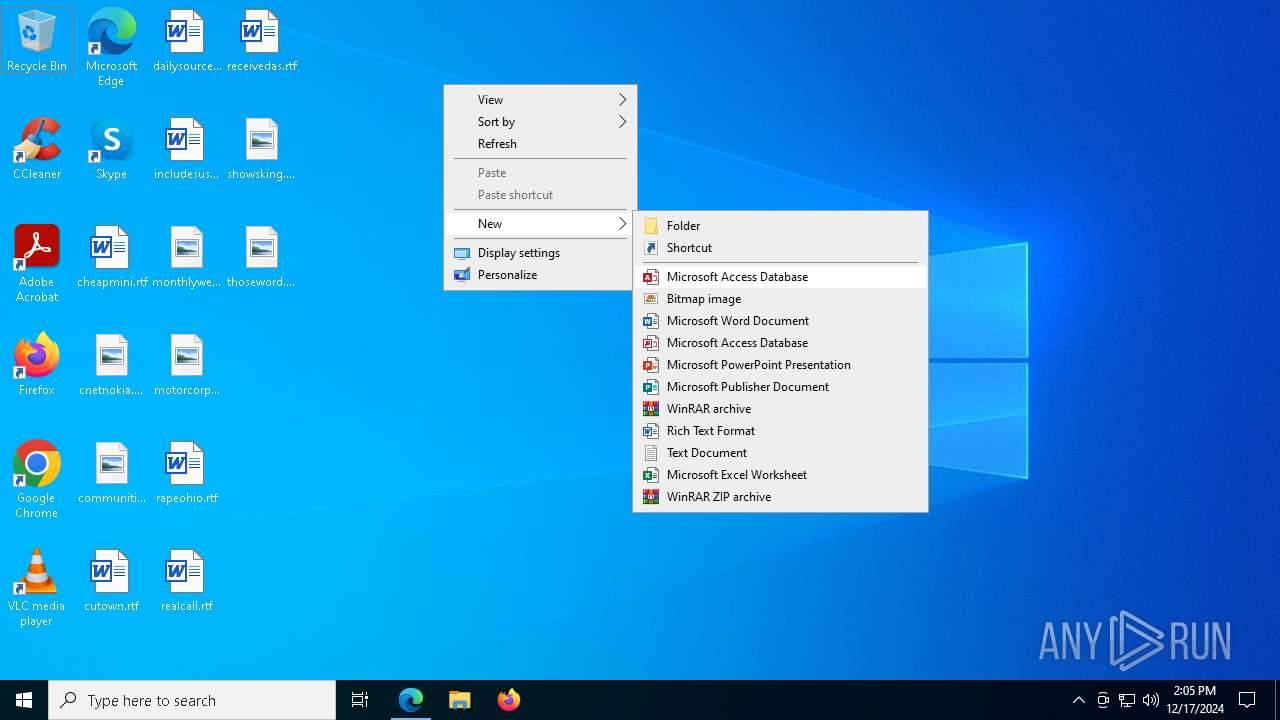Create a new WinRAR archive
The image size is (1280, 720).
click(780, 409)
